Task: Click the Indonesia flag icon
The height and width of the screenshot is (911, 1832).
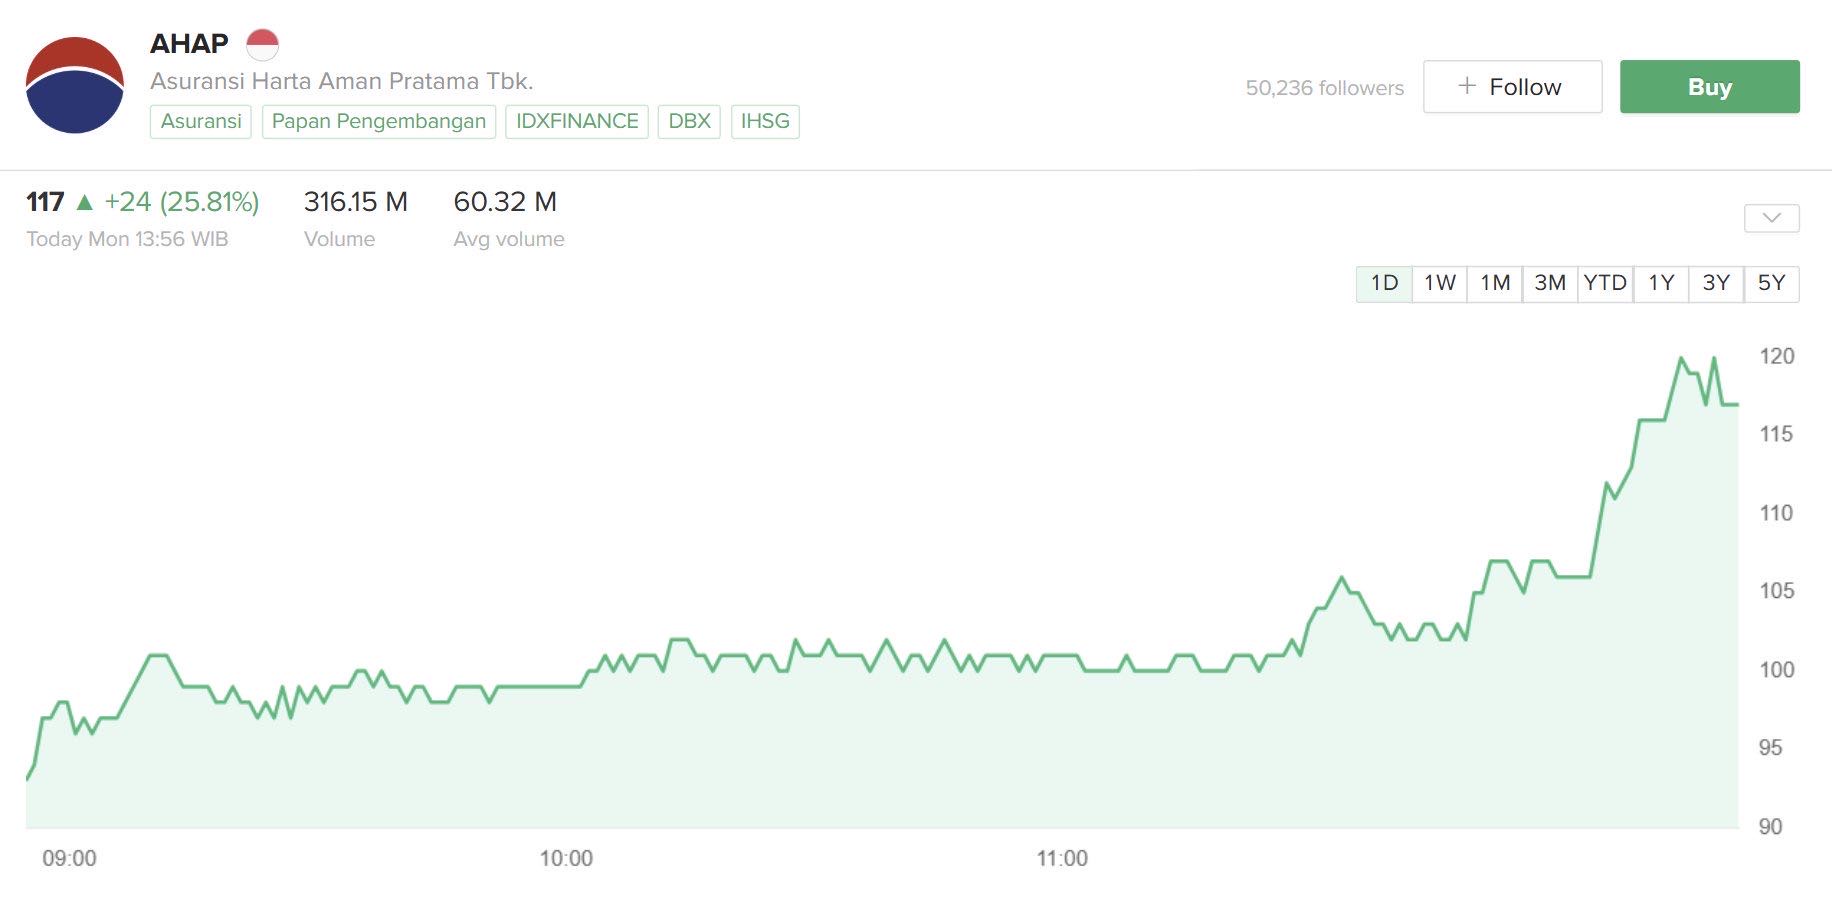Action: [x=262, y=44]
